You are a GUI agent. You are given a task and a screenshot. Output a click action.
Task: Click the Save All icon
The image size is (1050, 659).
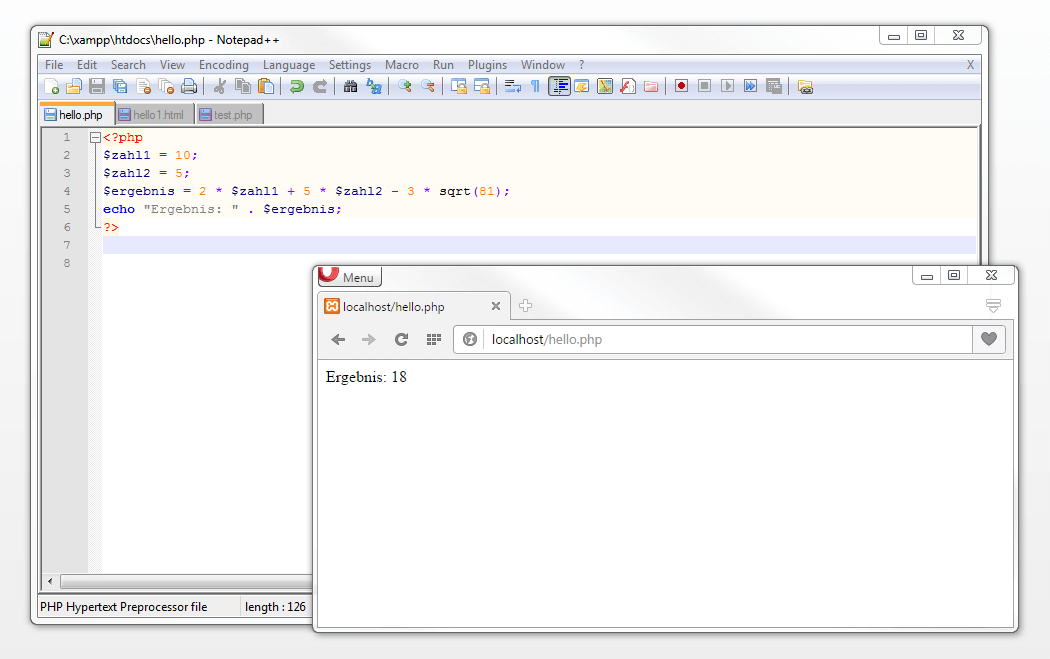pos(120,86)
